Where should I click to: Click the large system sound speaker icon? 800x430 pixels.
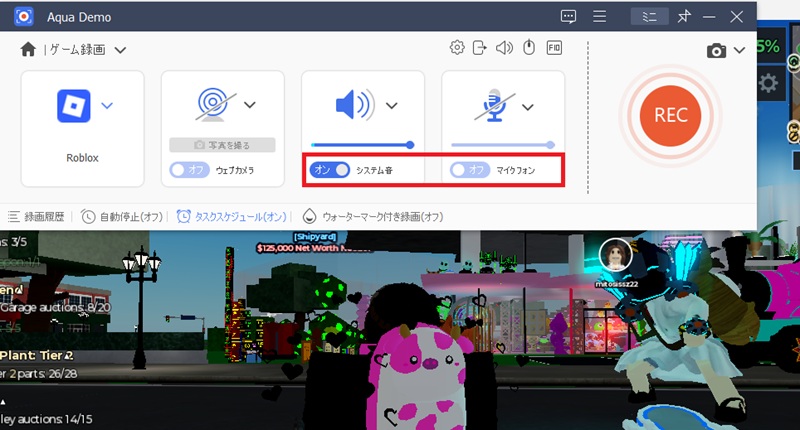pos(355,105)
